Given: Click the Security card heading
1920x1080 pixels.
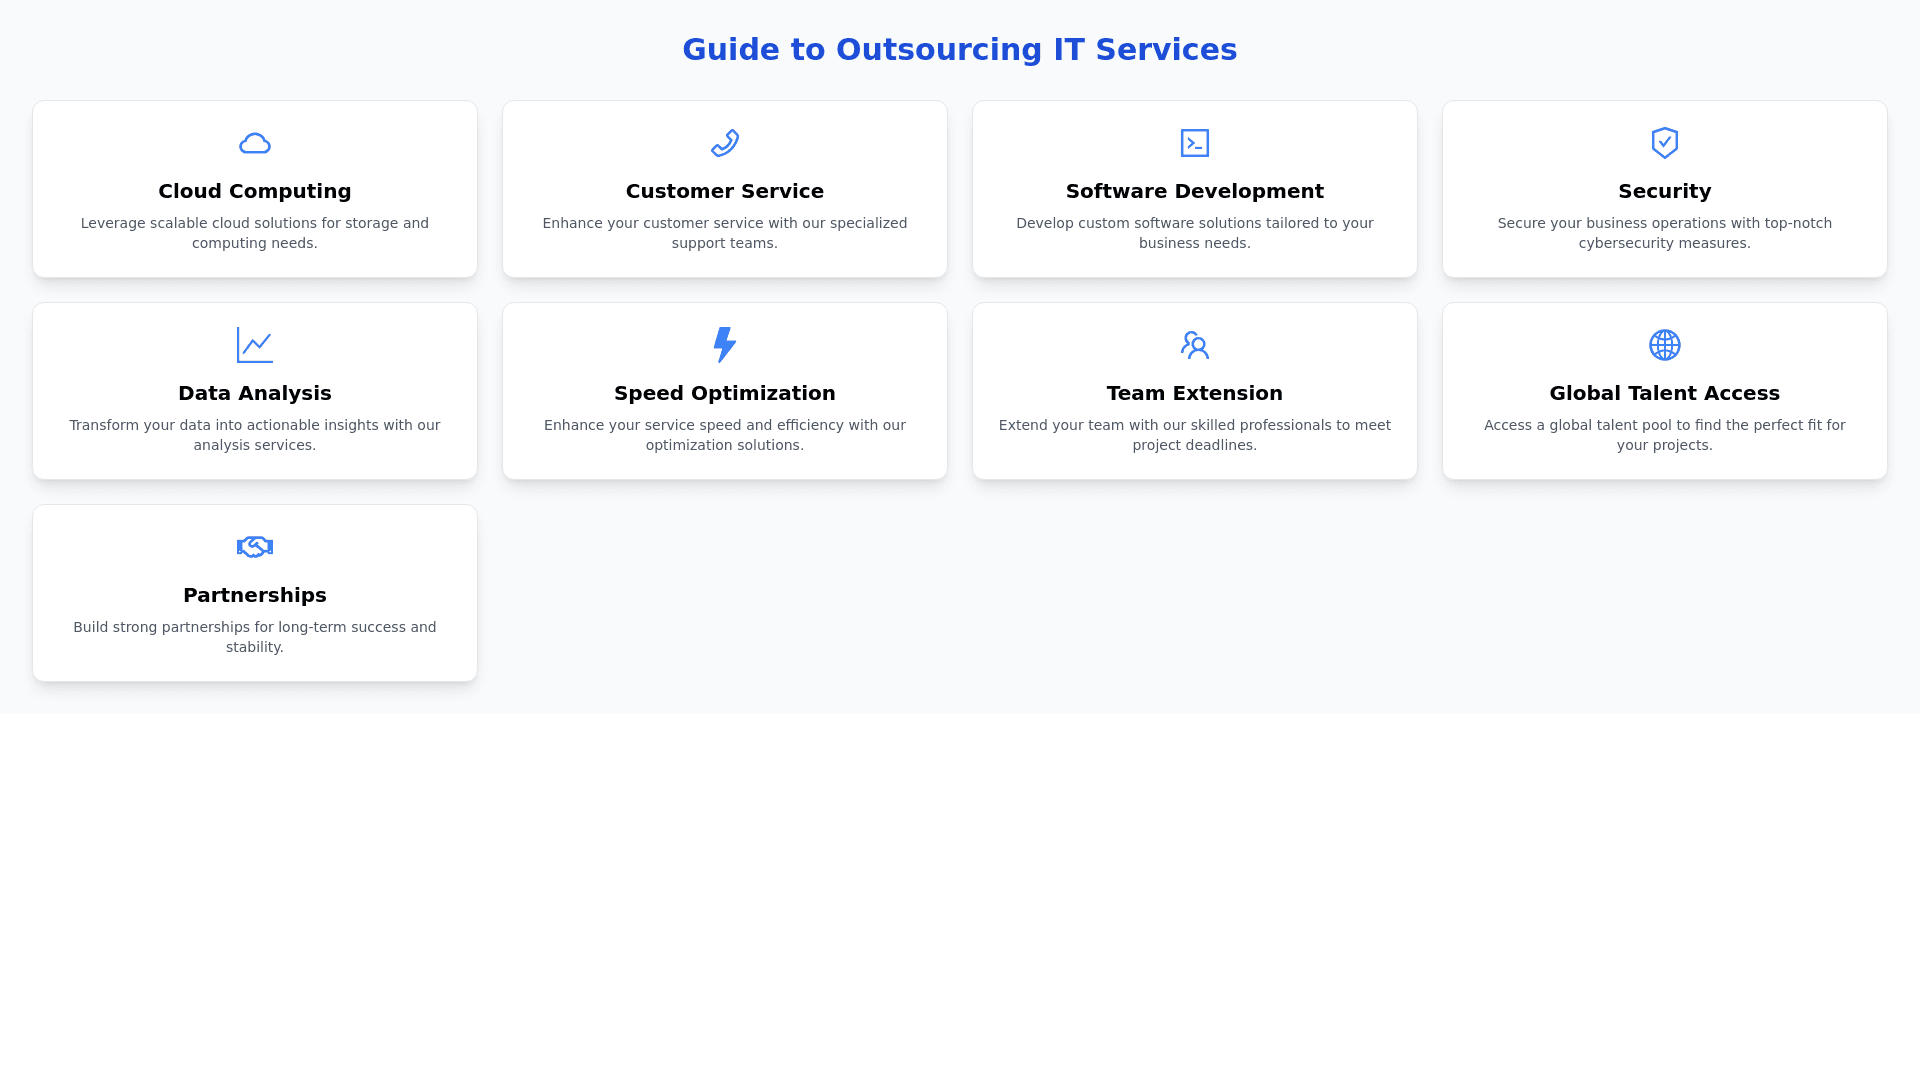Looking at the screenshot, I should 1664,191.
